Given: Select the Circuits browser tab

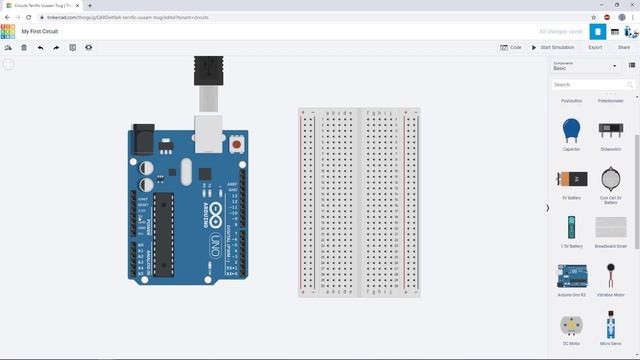Looking at the screenshot, I should [x=42, y=5].
